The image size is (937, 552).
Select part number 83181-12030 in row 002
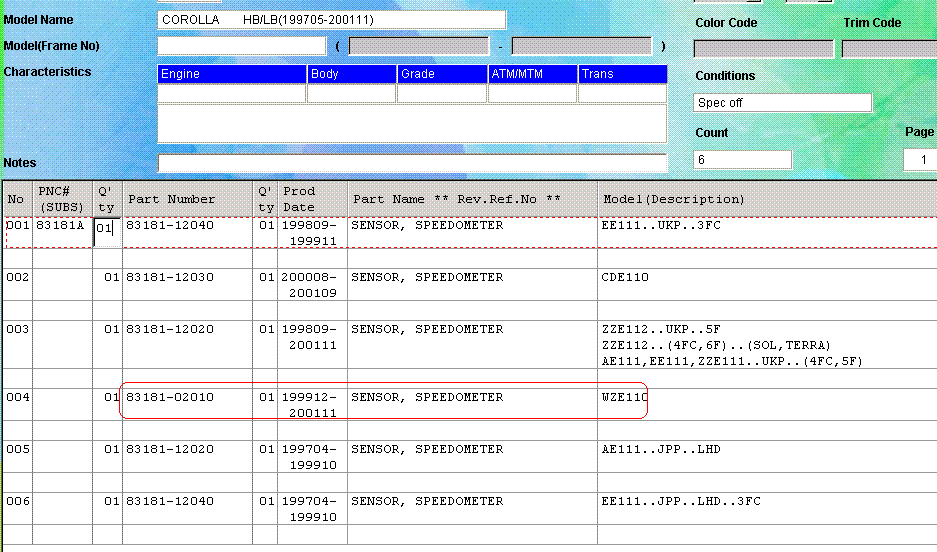(170, 278)
